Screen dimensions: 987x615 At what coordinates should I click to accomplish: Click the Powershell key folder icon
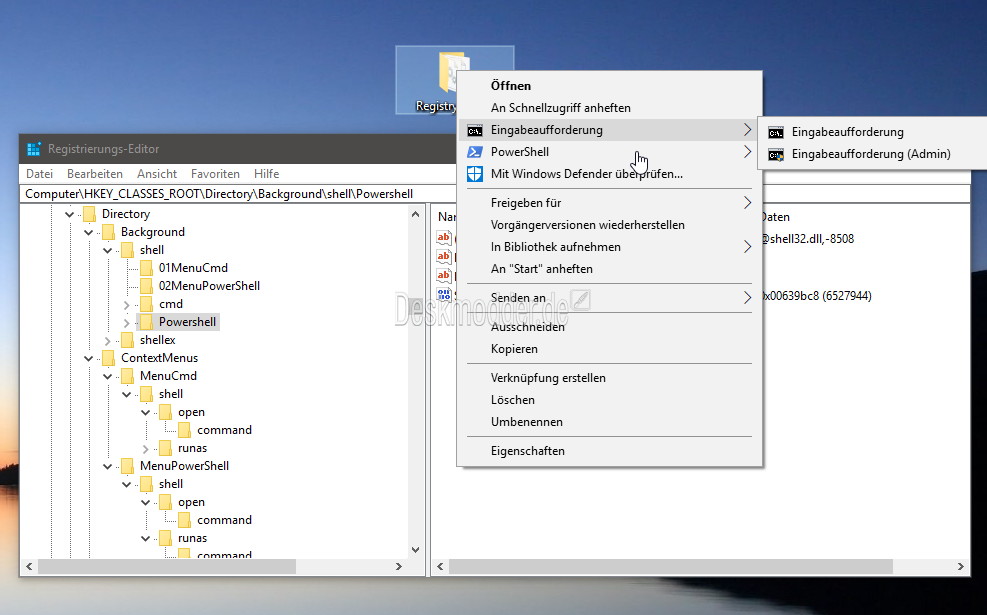coord(146,322)
